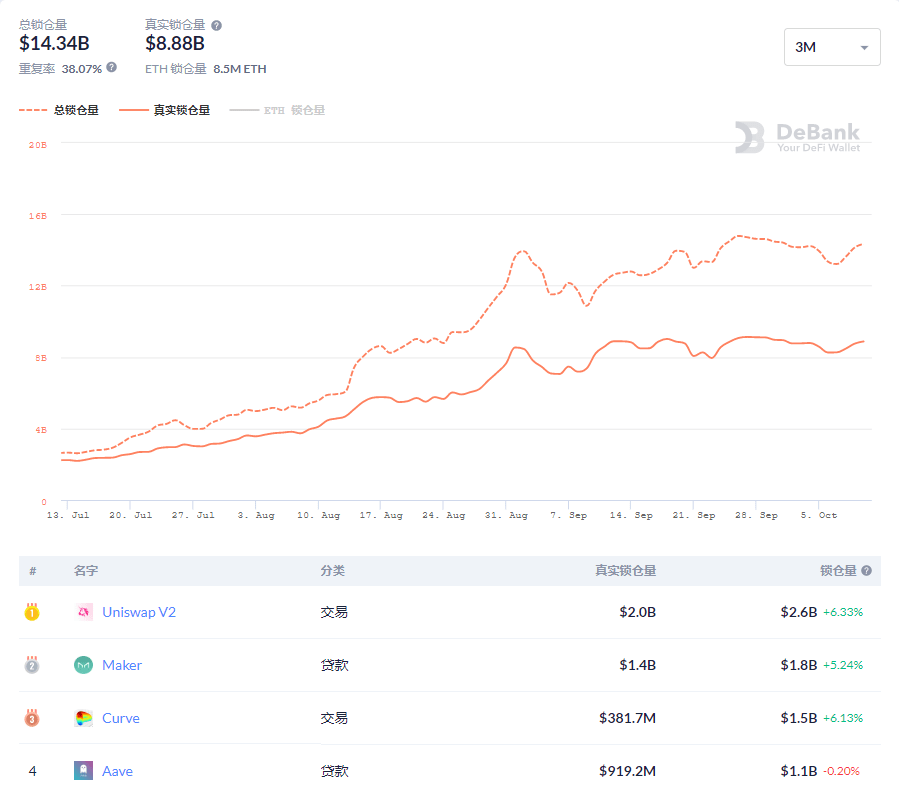899x796 pixels.
Task: Click help icon in 锁仓量 column header
Action: [866, 571]
